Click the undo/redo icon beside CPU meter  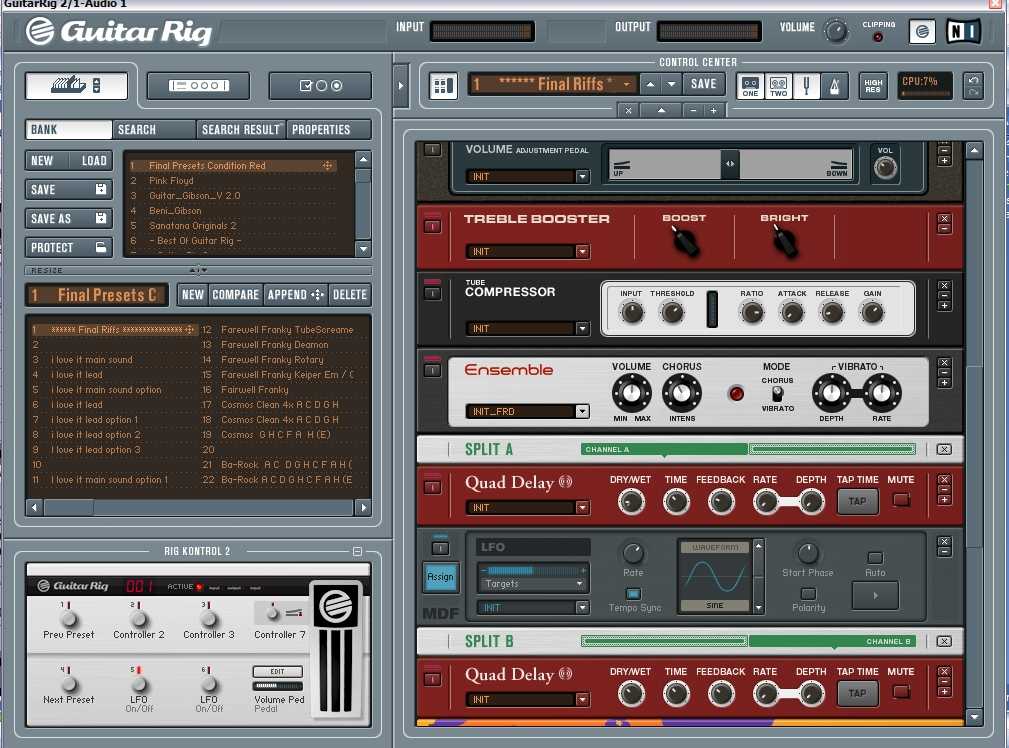tap(974, 85)
